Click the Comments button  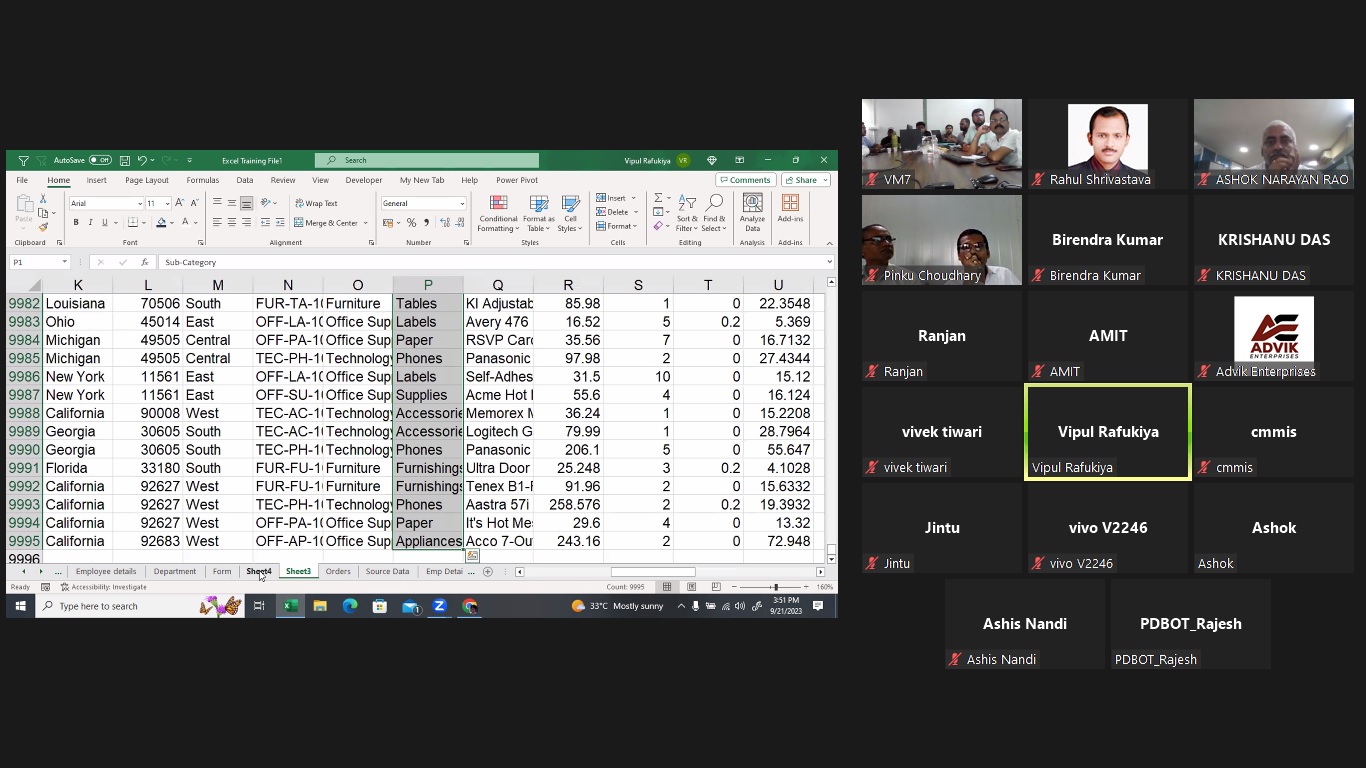[745, 180]
